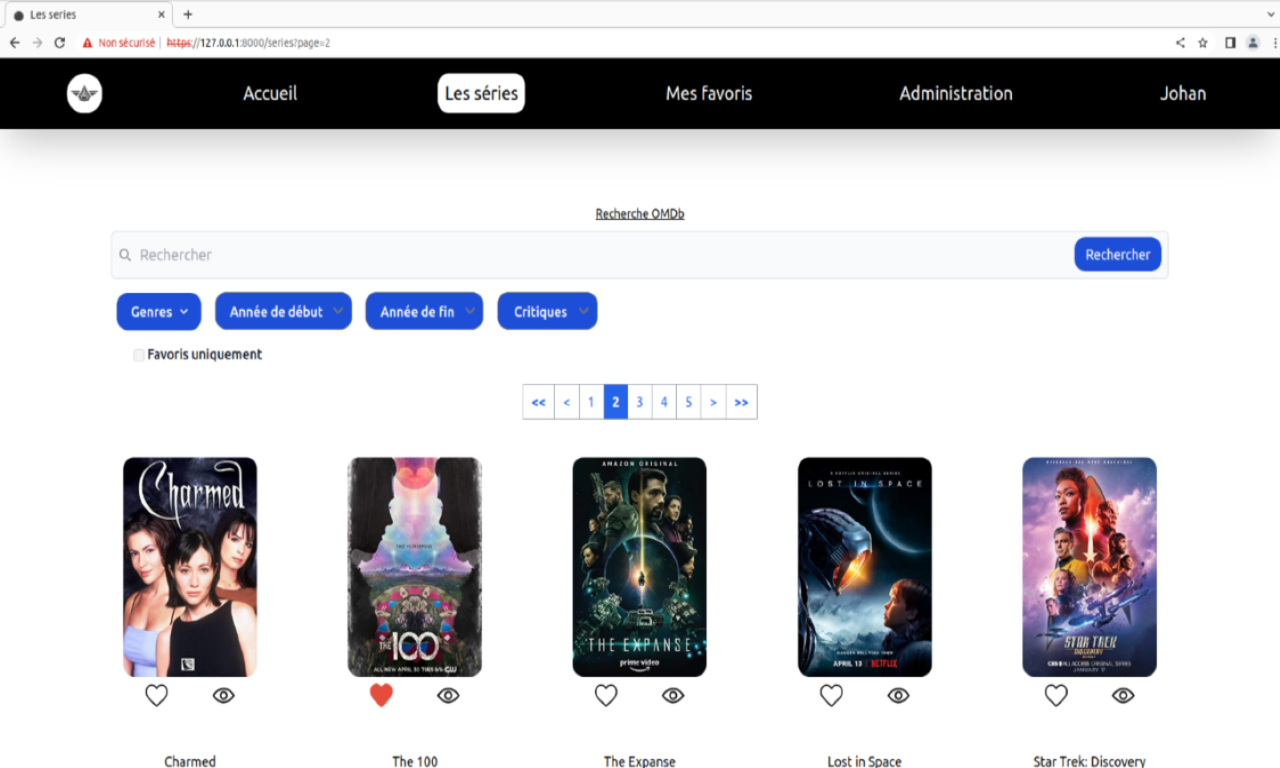This screenshot has height=768, width=1280.
Task: Favorite Lost in Space heart icon
Action: point(831,695)
